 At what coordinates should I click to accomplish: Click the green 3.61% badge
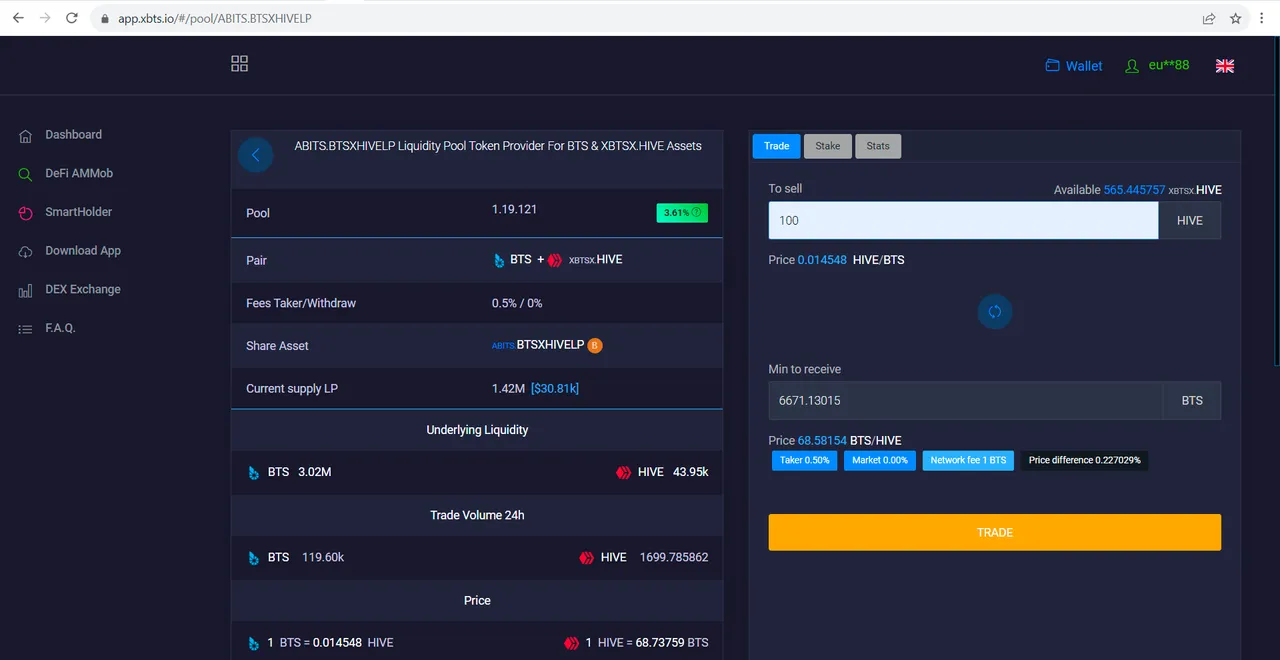[x=682, y=213]
